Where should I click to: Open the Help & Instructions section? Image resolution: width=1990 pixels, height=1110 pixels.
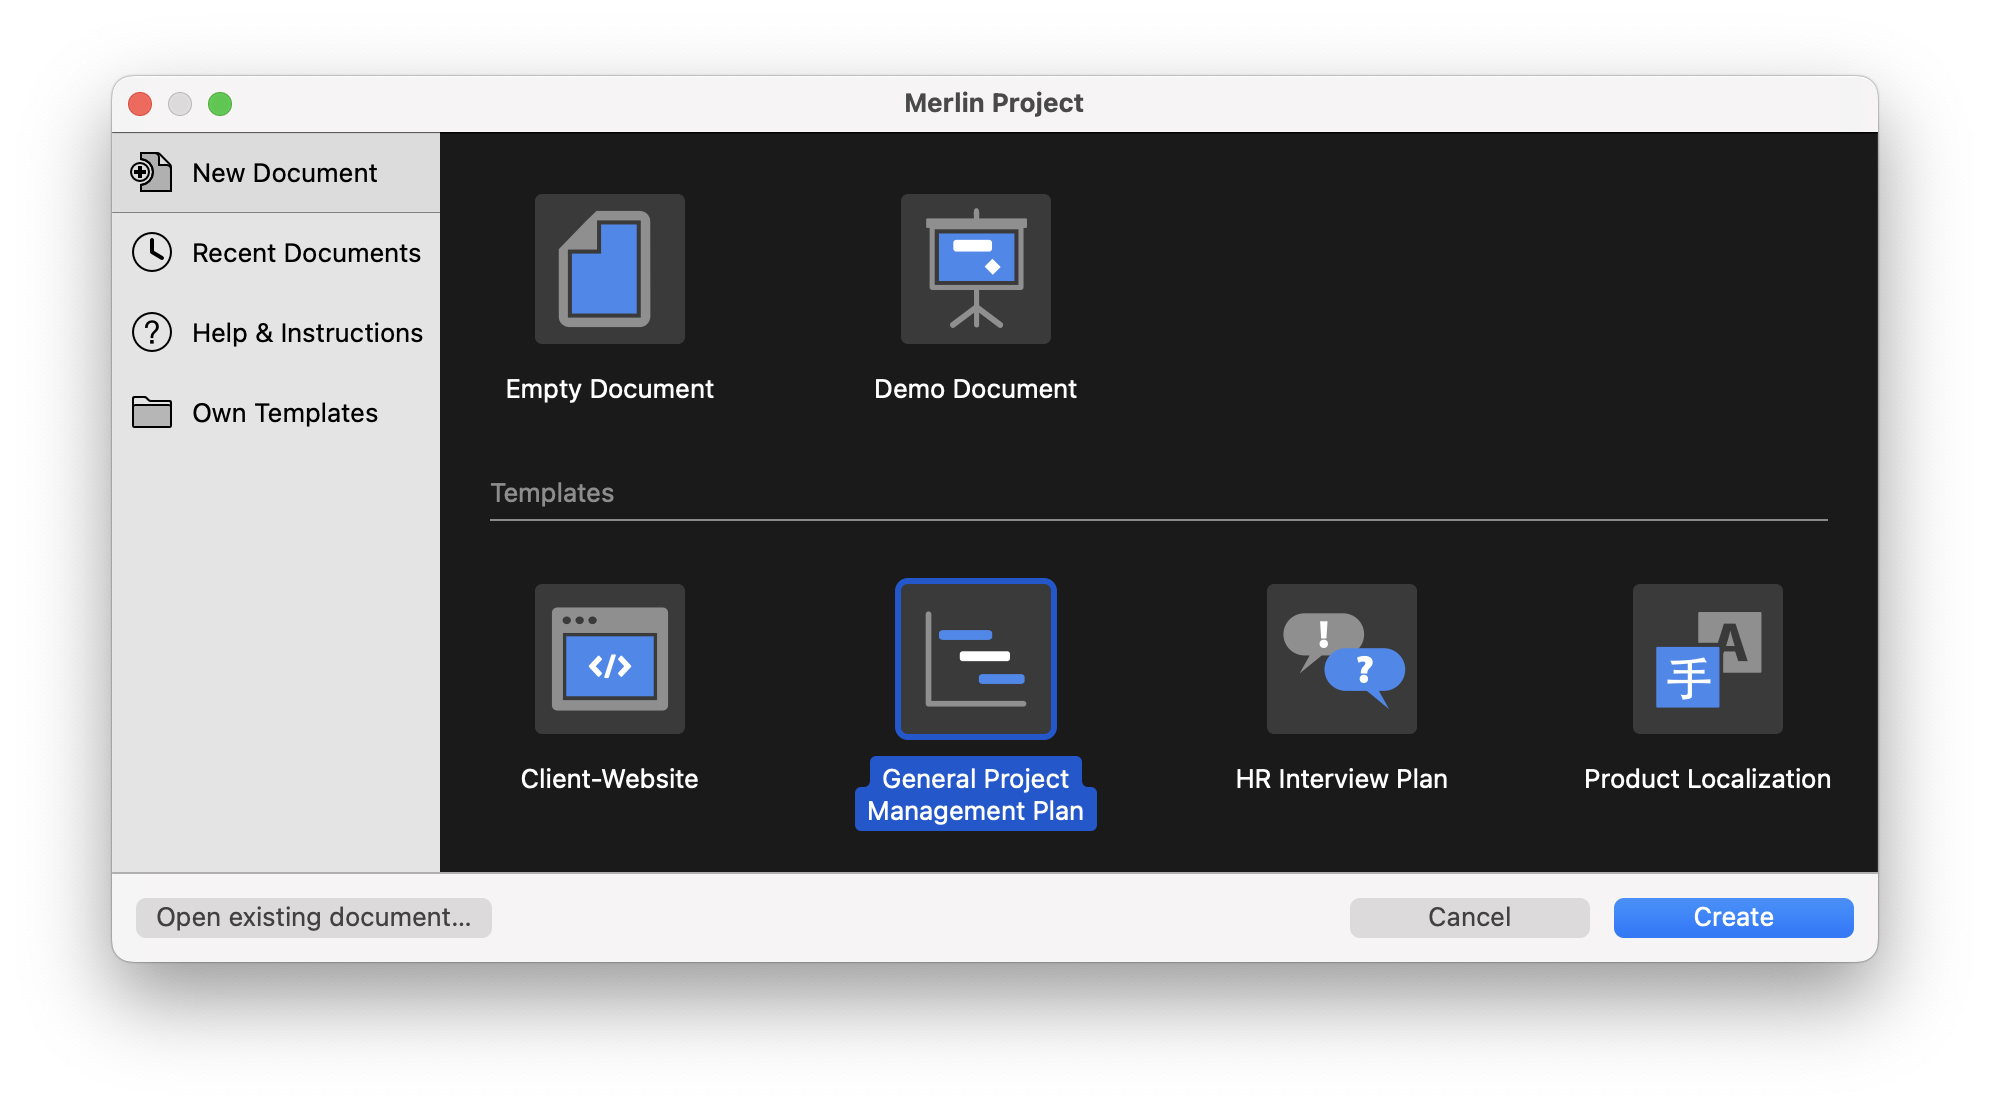pyautogui.click(x=307, y=332)
